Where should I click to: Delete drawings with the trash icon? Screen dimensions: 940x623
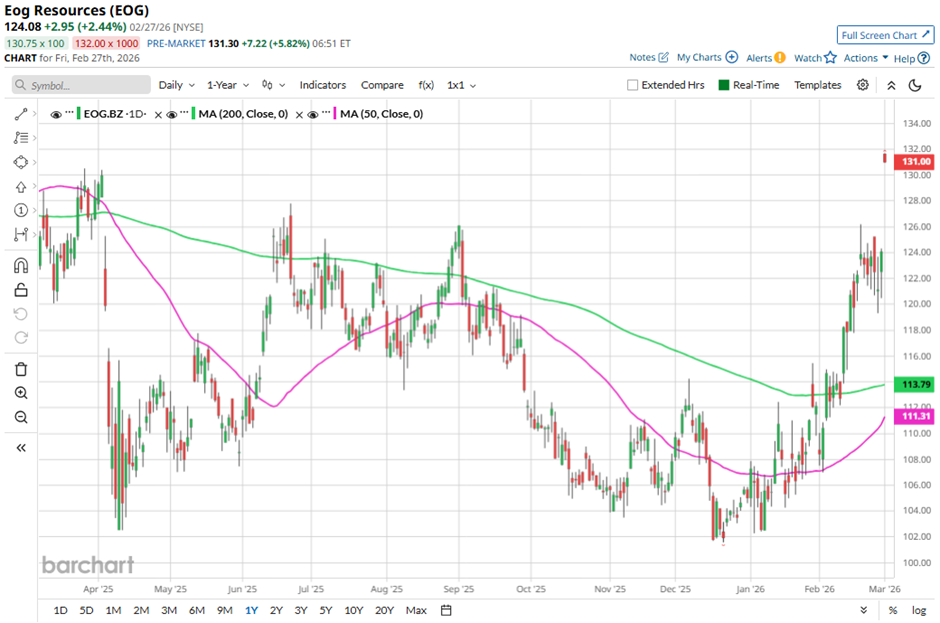[x=21, y=369]
